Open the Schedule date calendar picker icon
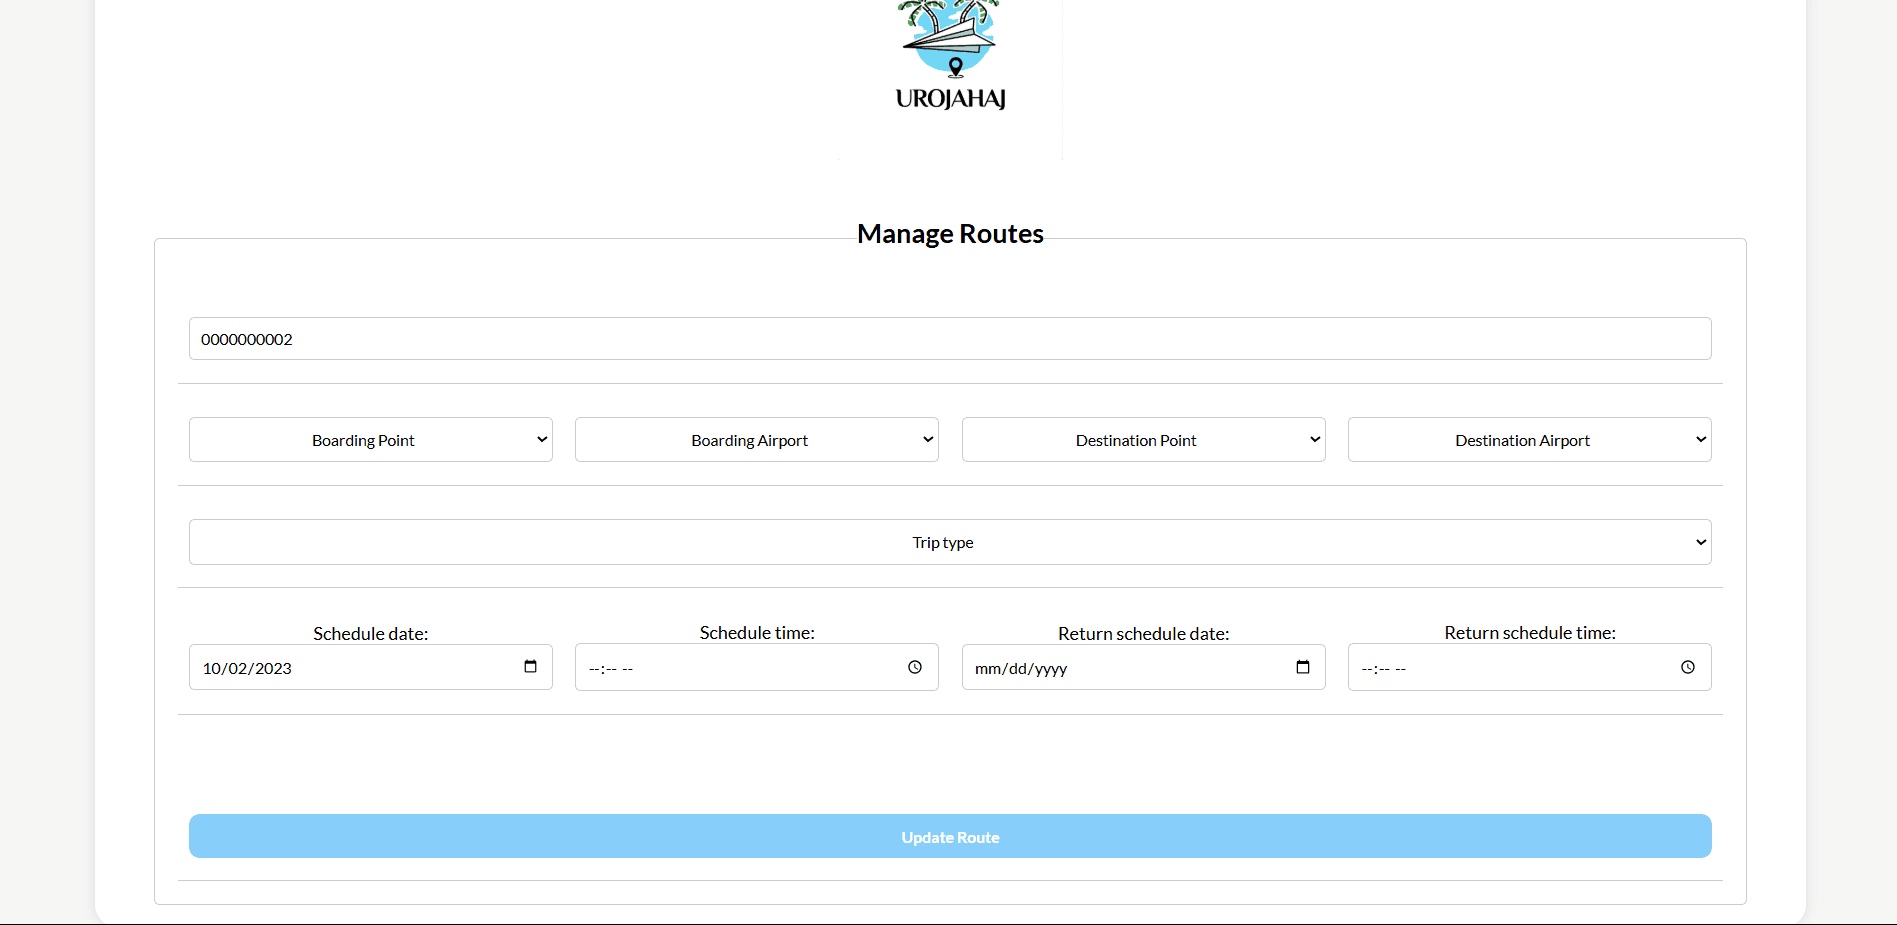 (530, 667)
